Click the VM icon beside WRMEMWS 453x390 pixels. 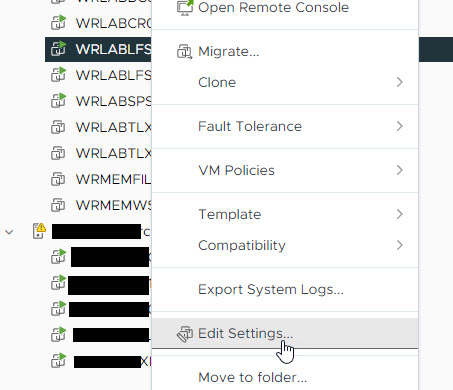tap(58, 205)
